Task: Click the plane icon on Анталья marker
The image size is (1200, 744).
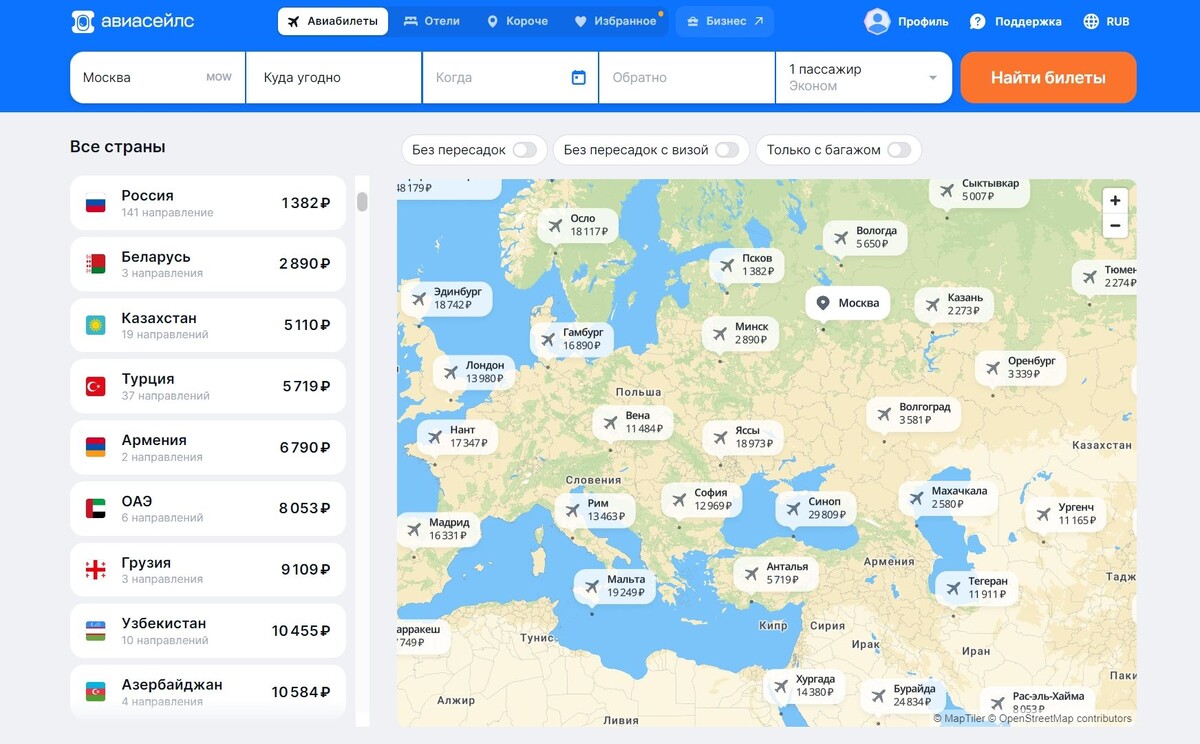Action: coord(751,573)
